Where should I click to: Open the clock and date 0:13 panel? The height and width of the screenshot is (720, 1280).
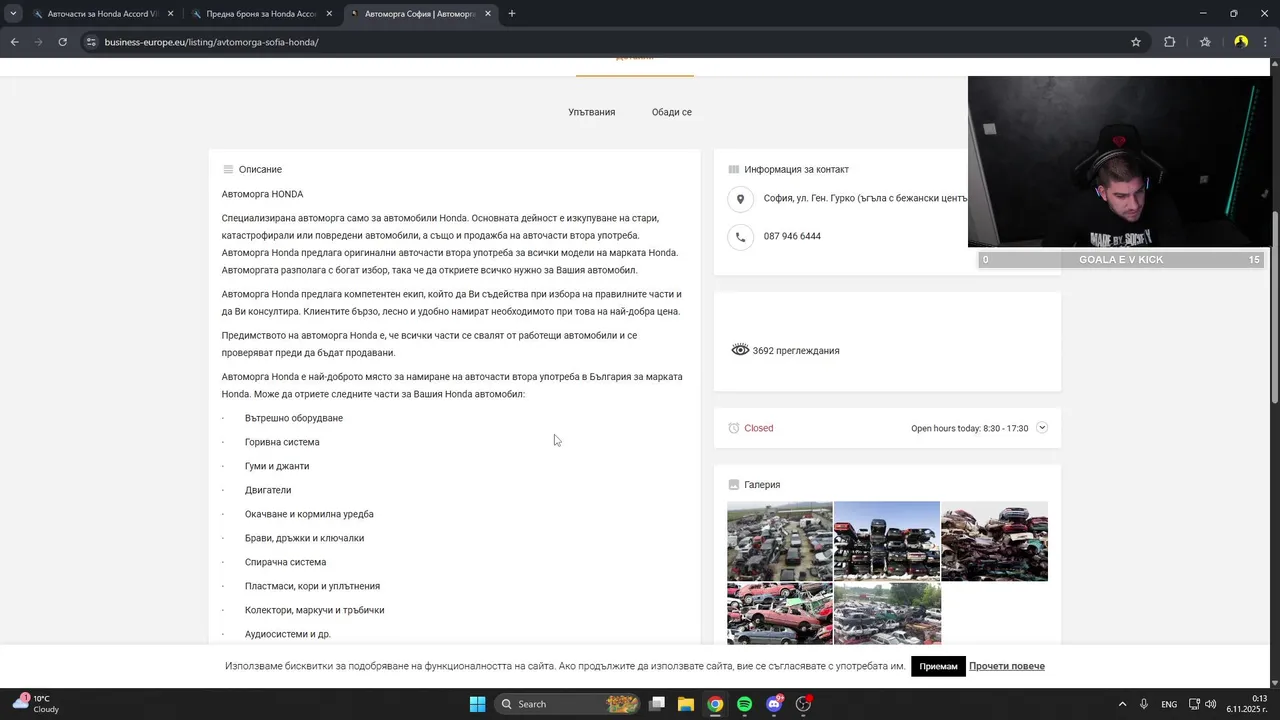[1247, 704]
